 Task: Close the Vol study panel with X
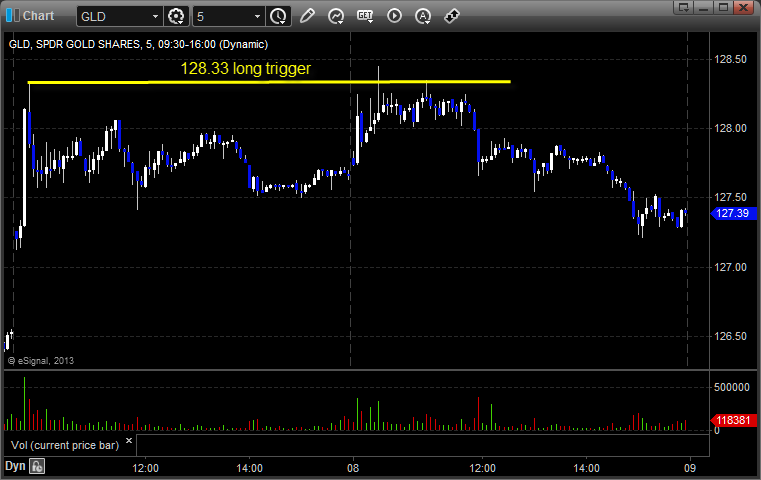click(129, 441)
